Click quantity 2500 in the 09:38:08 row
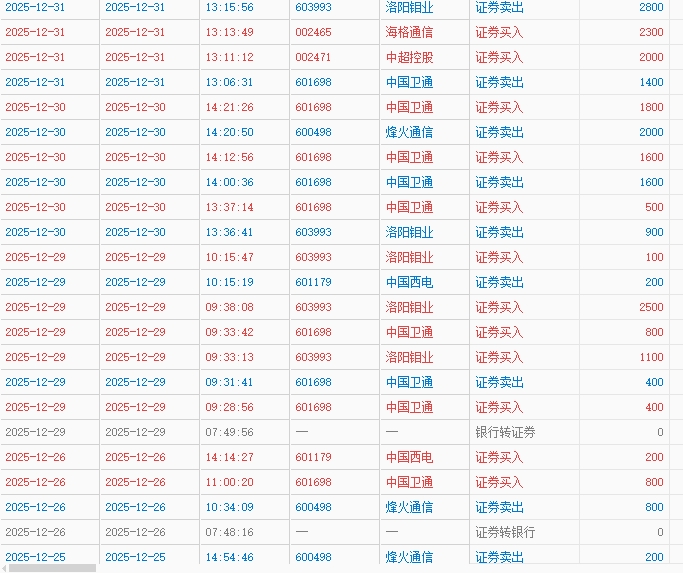This screenshot has width=683, height=573. click(x=651, y=307)
